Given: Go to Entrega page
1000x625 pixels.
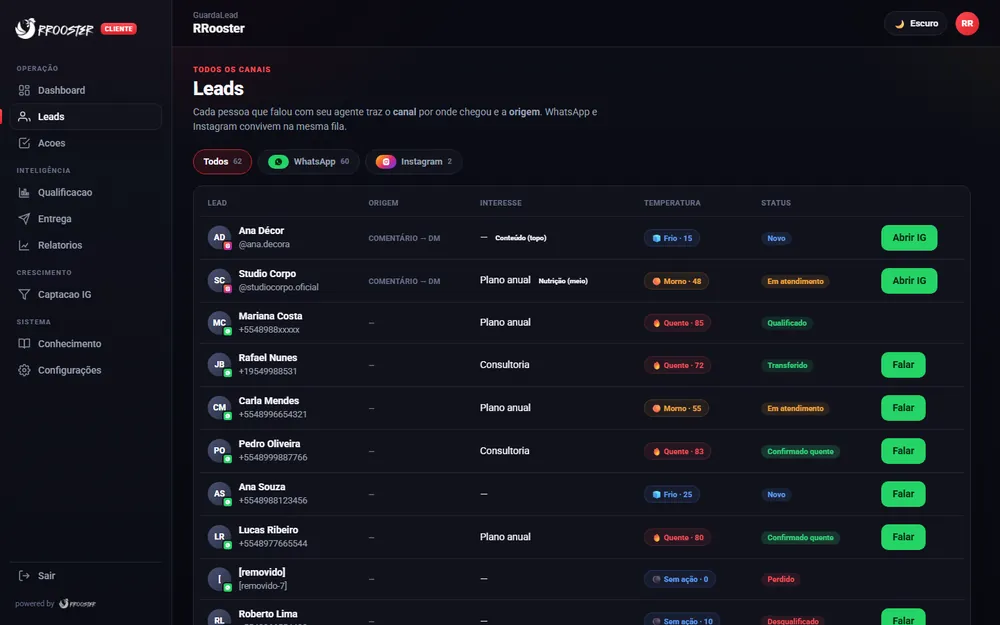Looking at the screenshot, I should point(85,219).
